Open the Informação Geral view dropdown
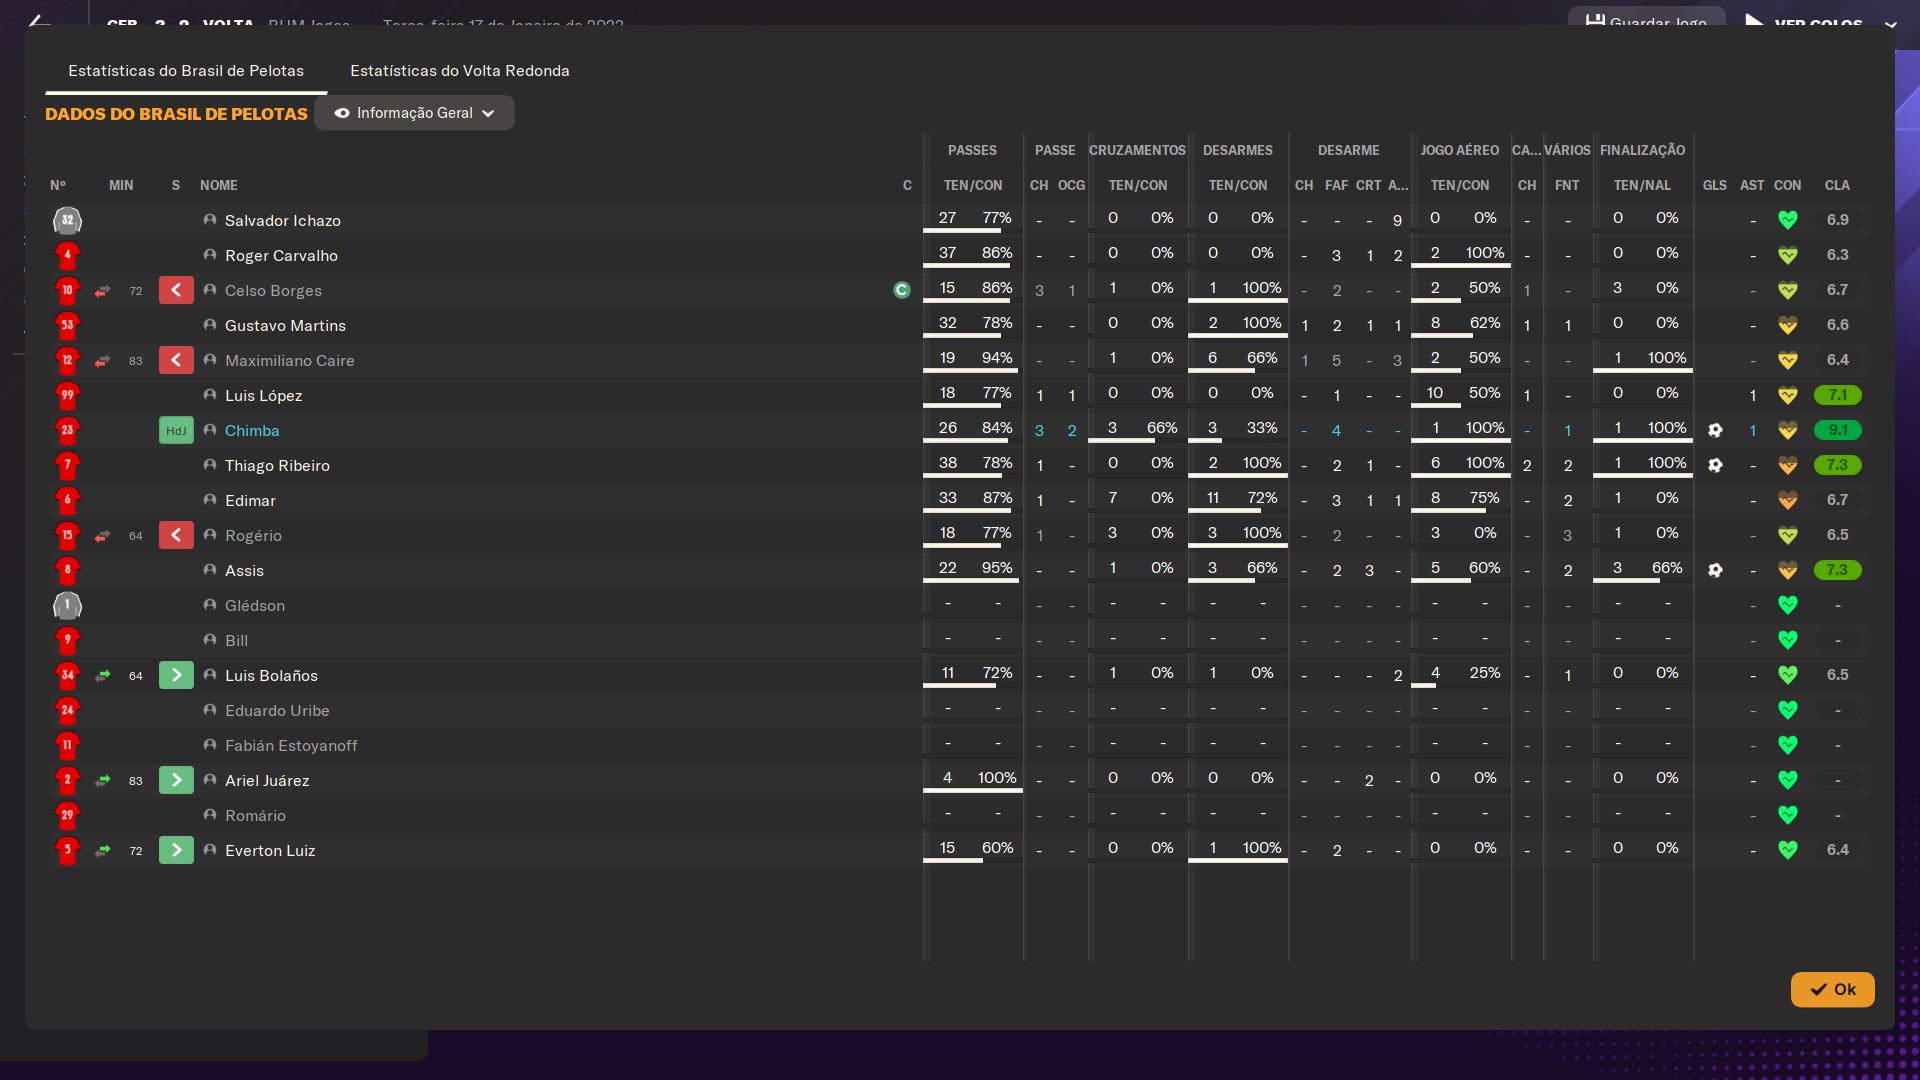 414,113
